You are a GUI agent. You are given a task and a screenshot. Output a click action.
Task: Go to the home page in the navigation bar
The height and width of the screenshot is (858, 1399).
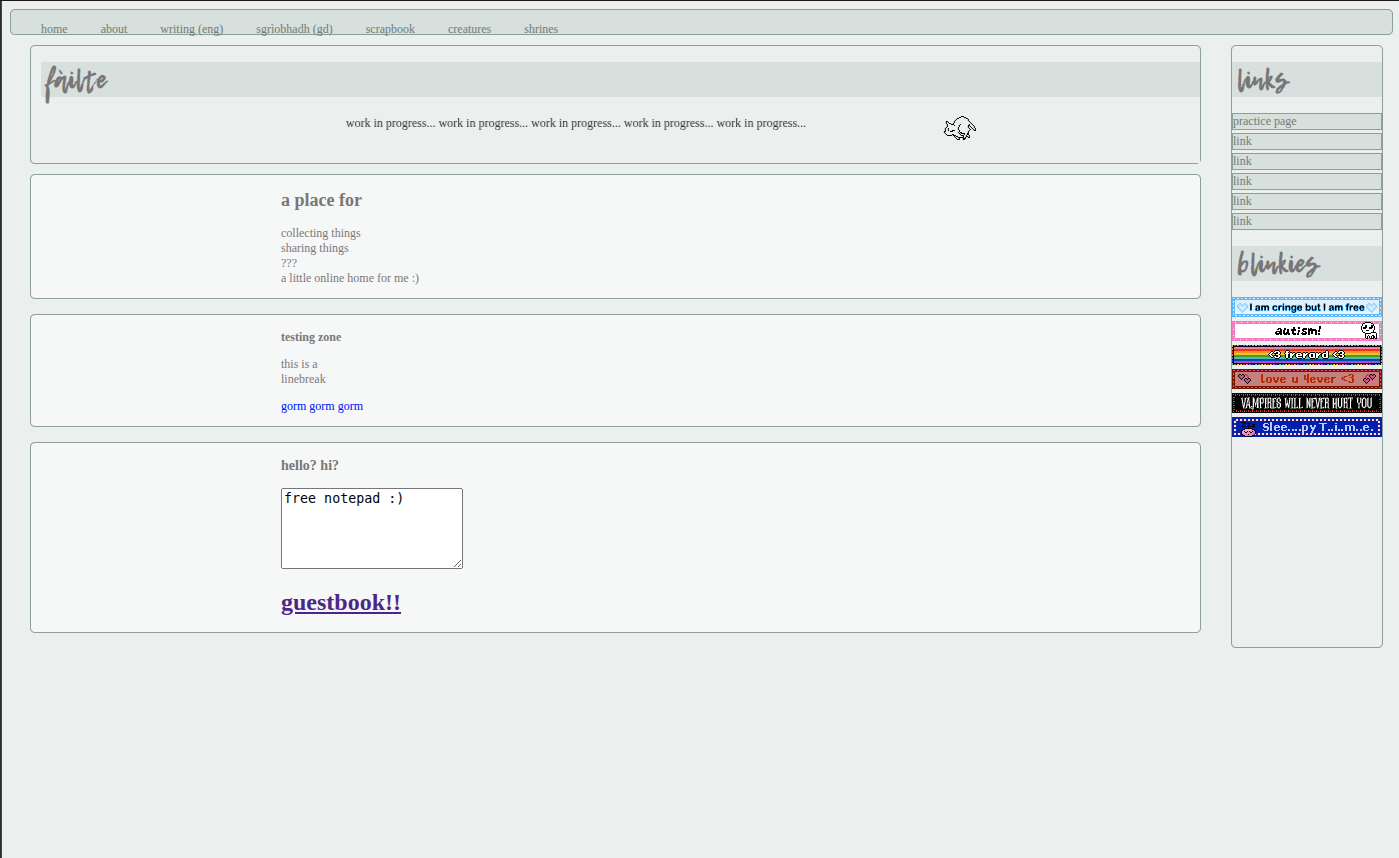54,29
